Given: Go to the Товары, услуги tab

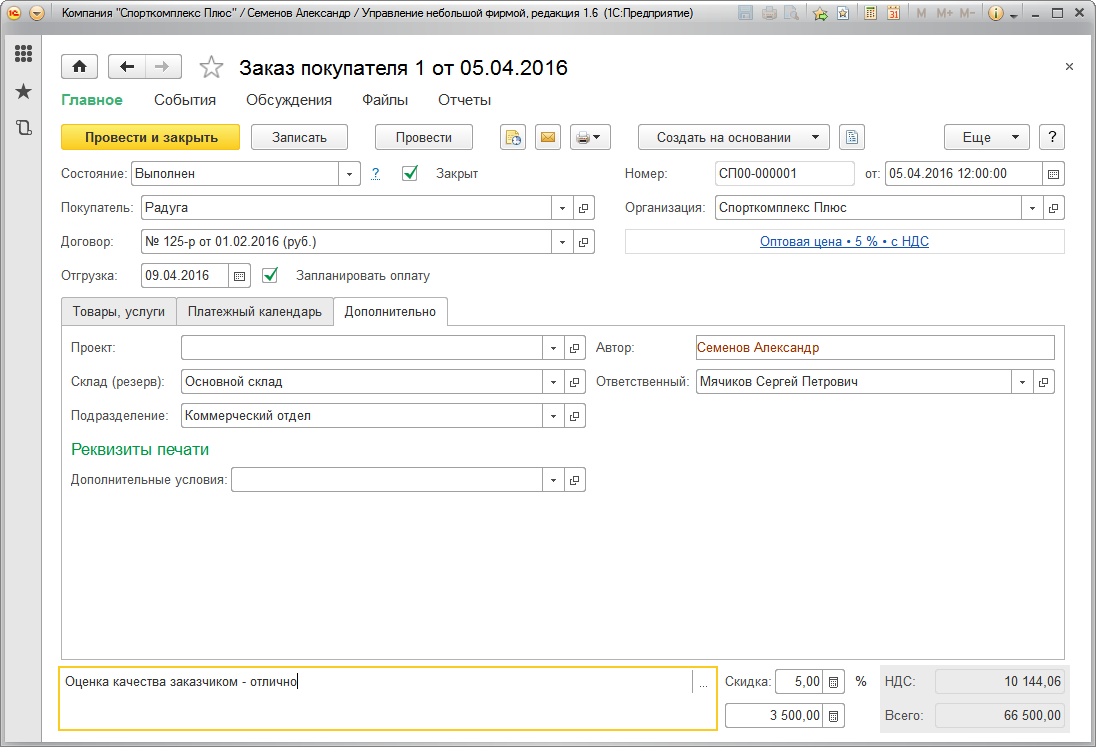Looking at the screenshot, I should (x=119, y=312).
